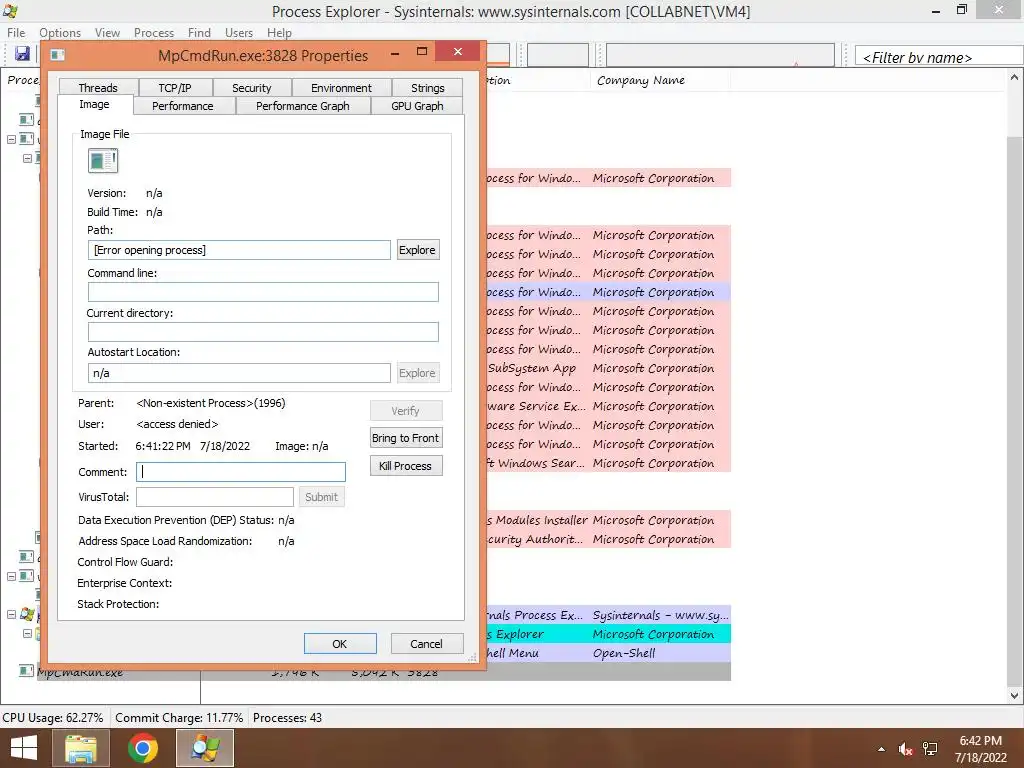The width and height of the screenshot is (1024, 768).
Task: Open File Explorer from the taskbar
Action: pyautogui.click(x=80, y=748)
